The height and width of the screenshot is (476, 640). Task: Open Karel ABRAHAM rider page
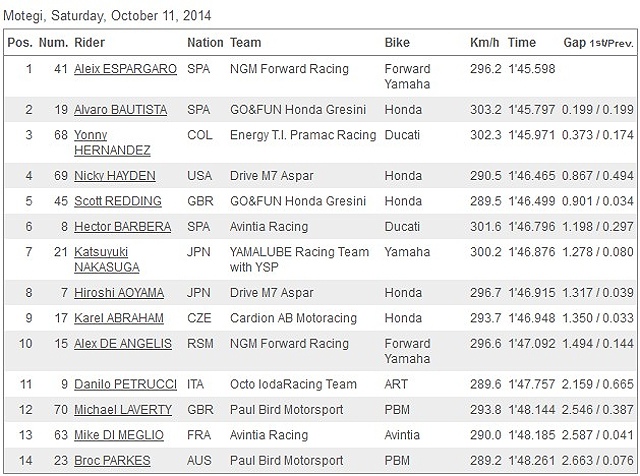[x=119, y=318]
